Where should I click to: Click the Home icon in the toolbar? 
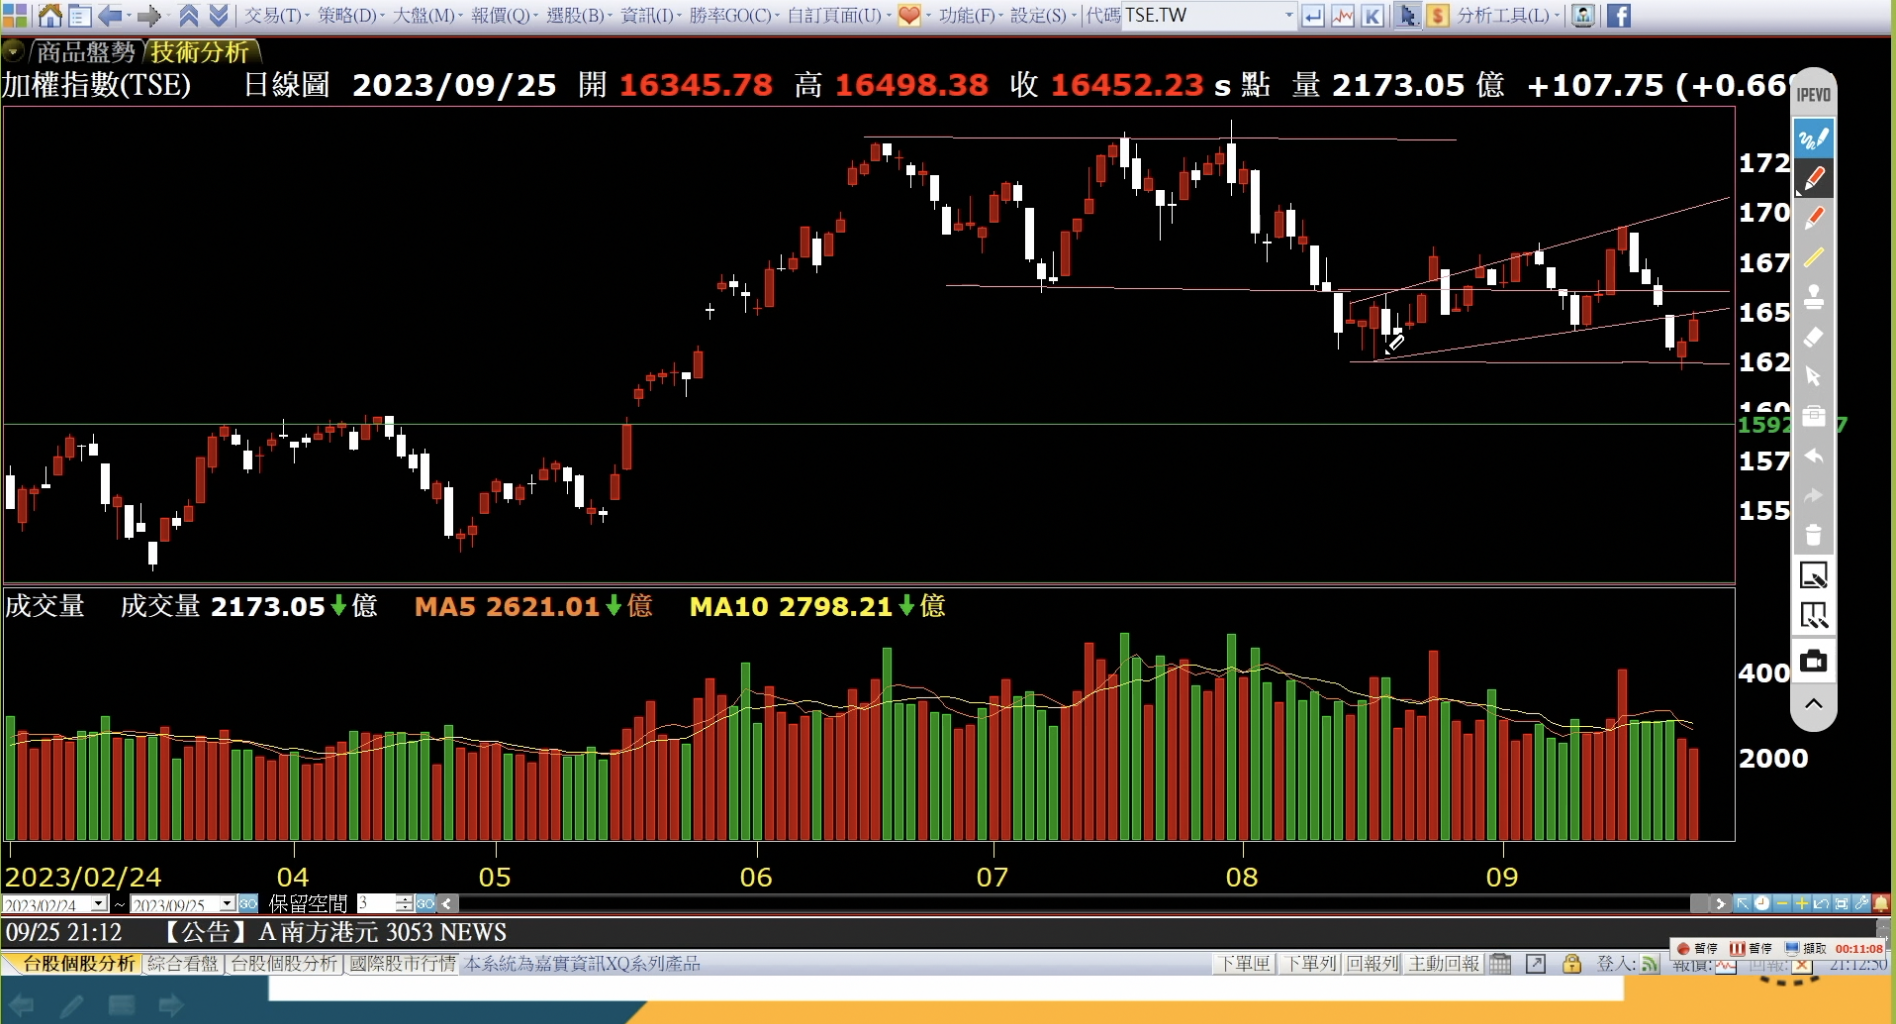pos(49,15)
